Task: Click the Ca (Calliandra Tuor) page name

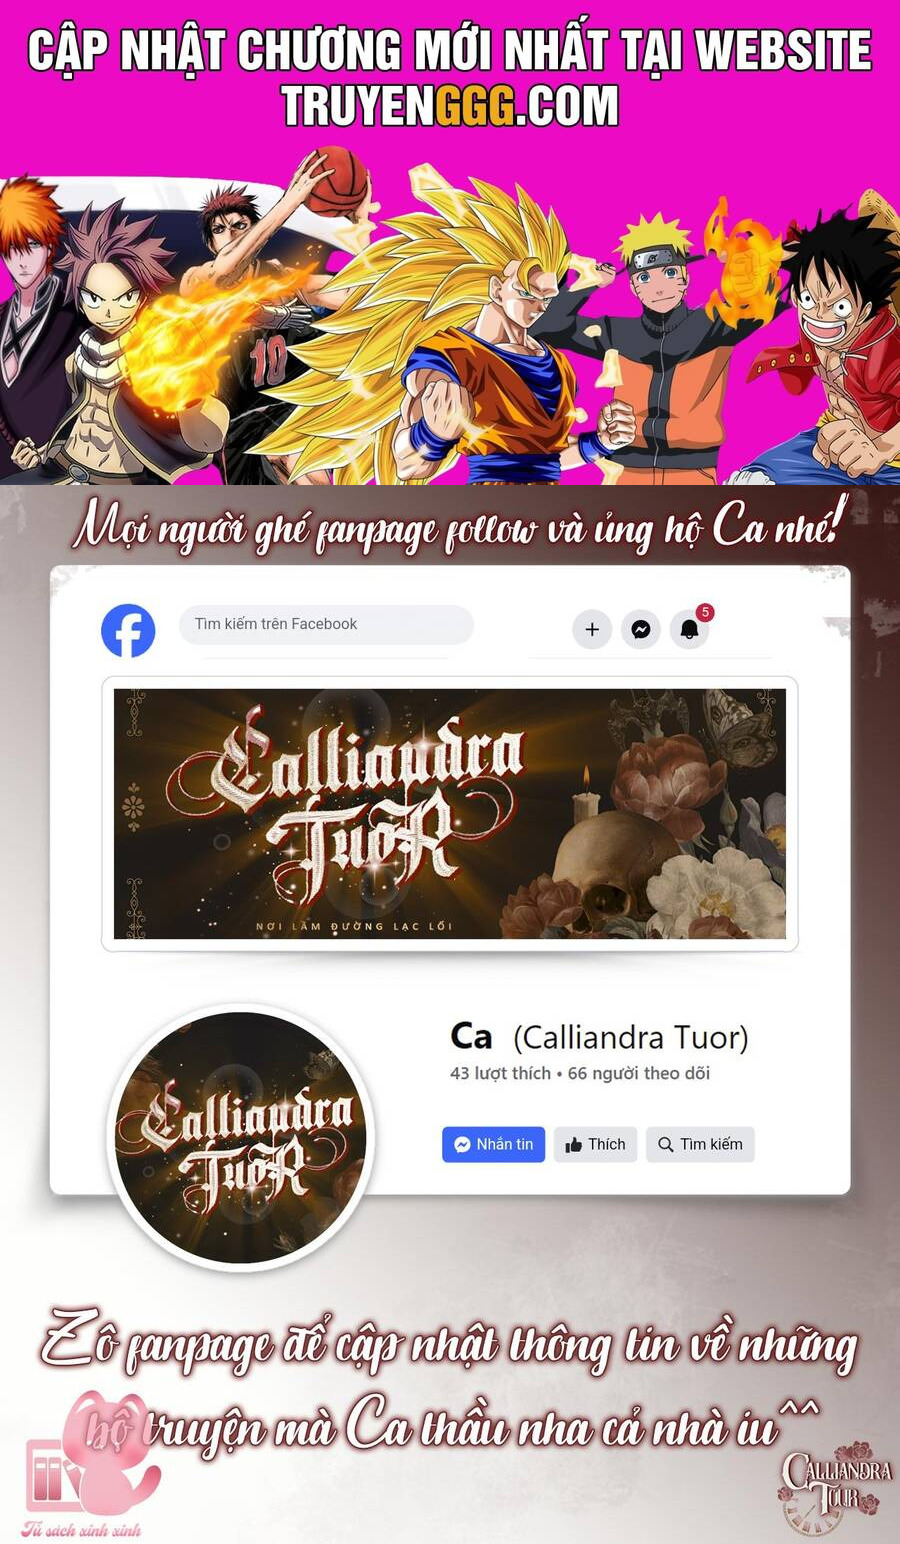Action: coord(599,1037)
